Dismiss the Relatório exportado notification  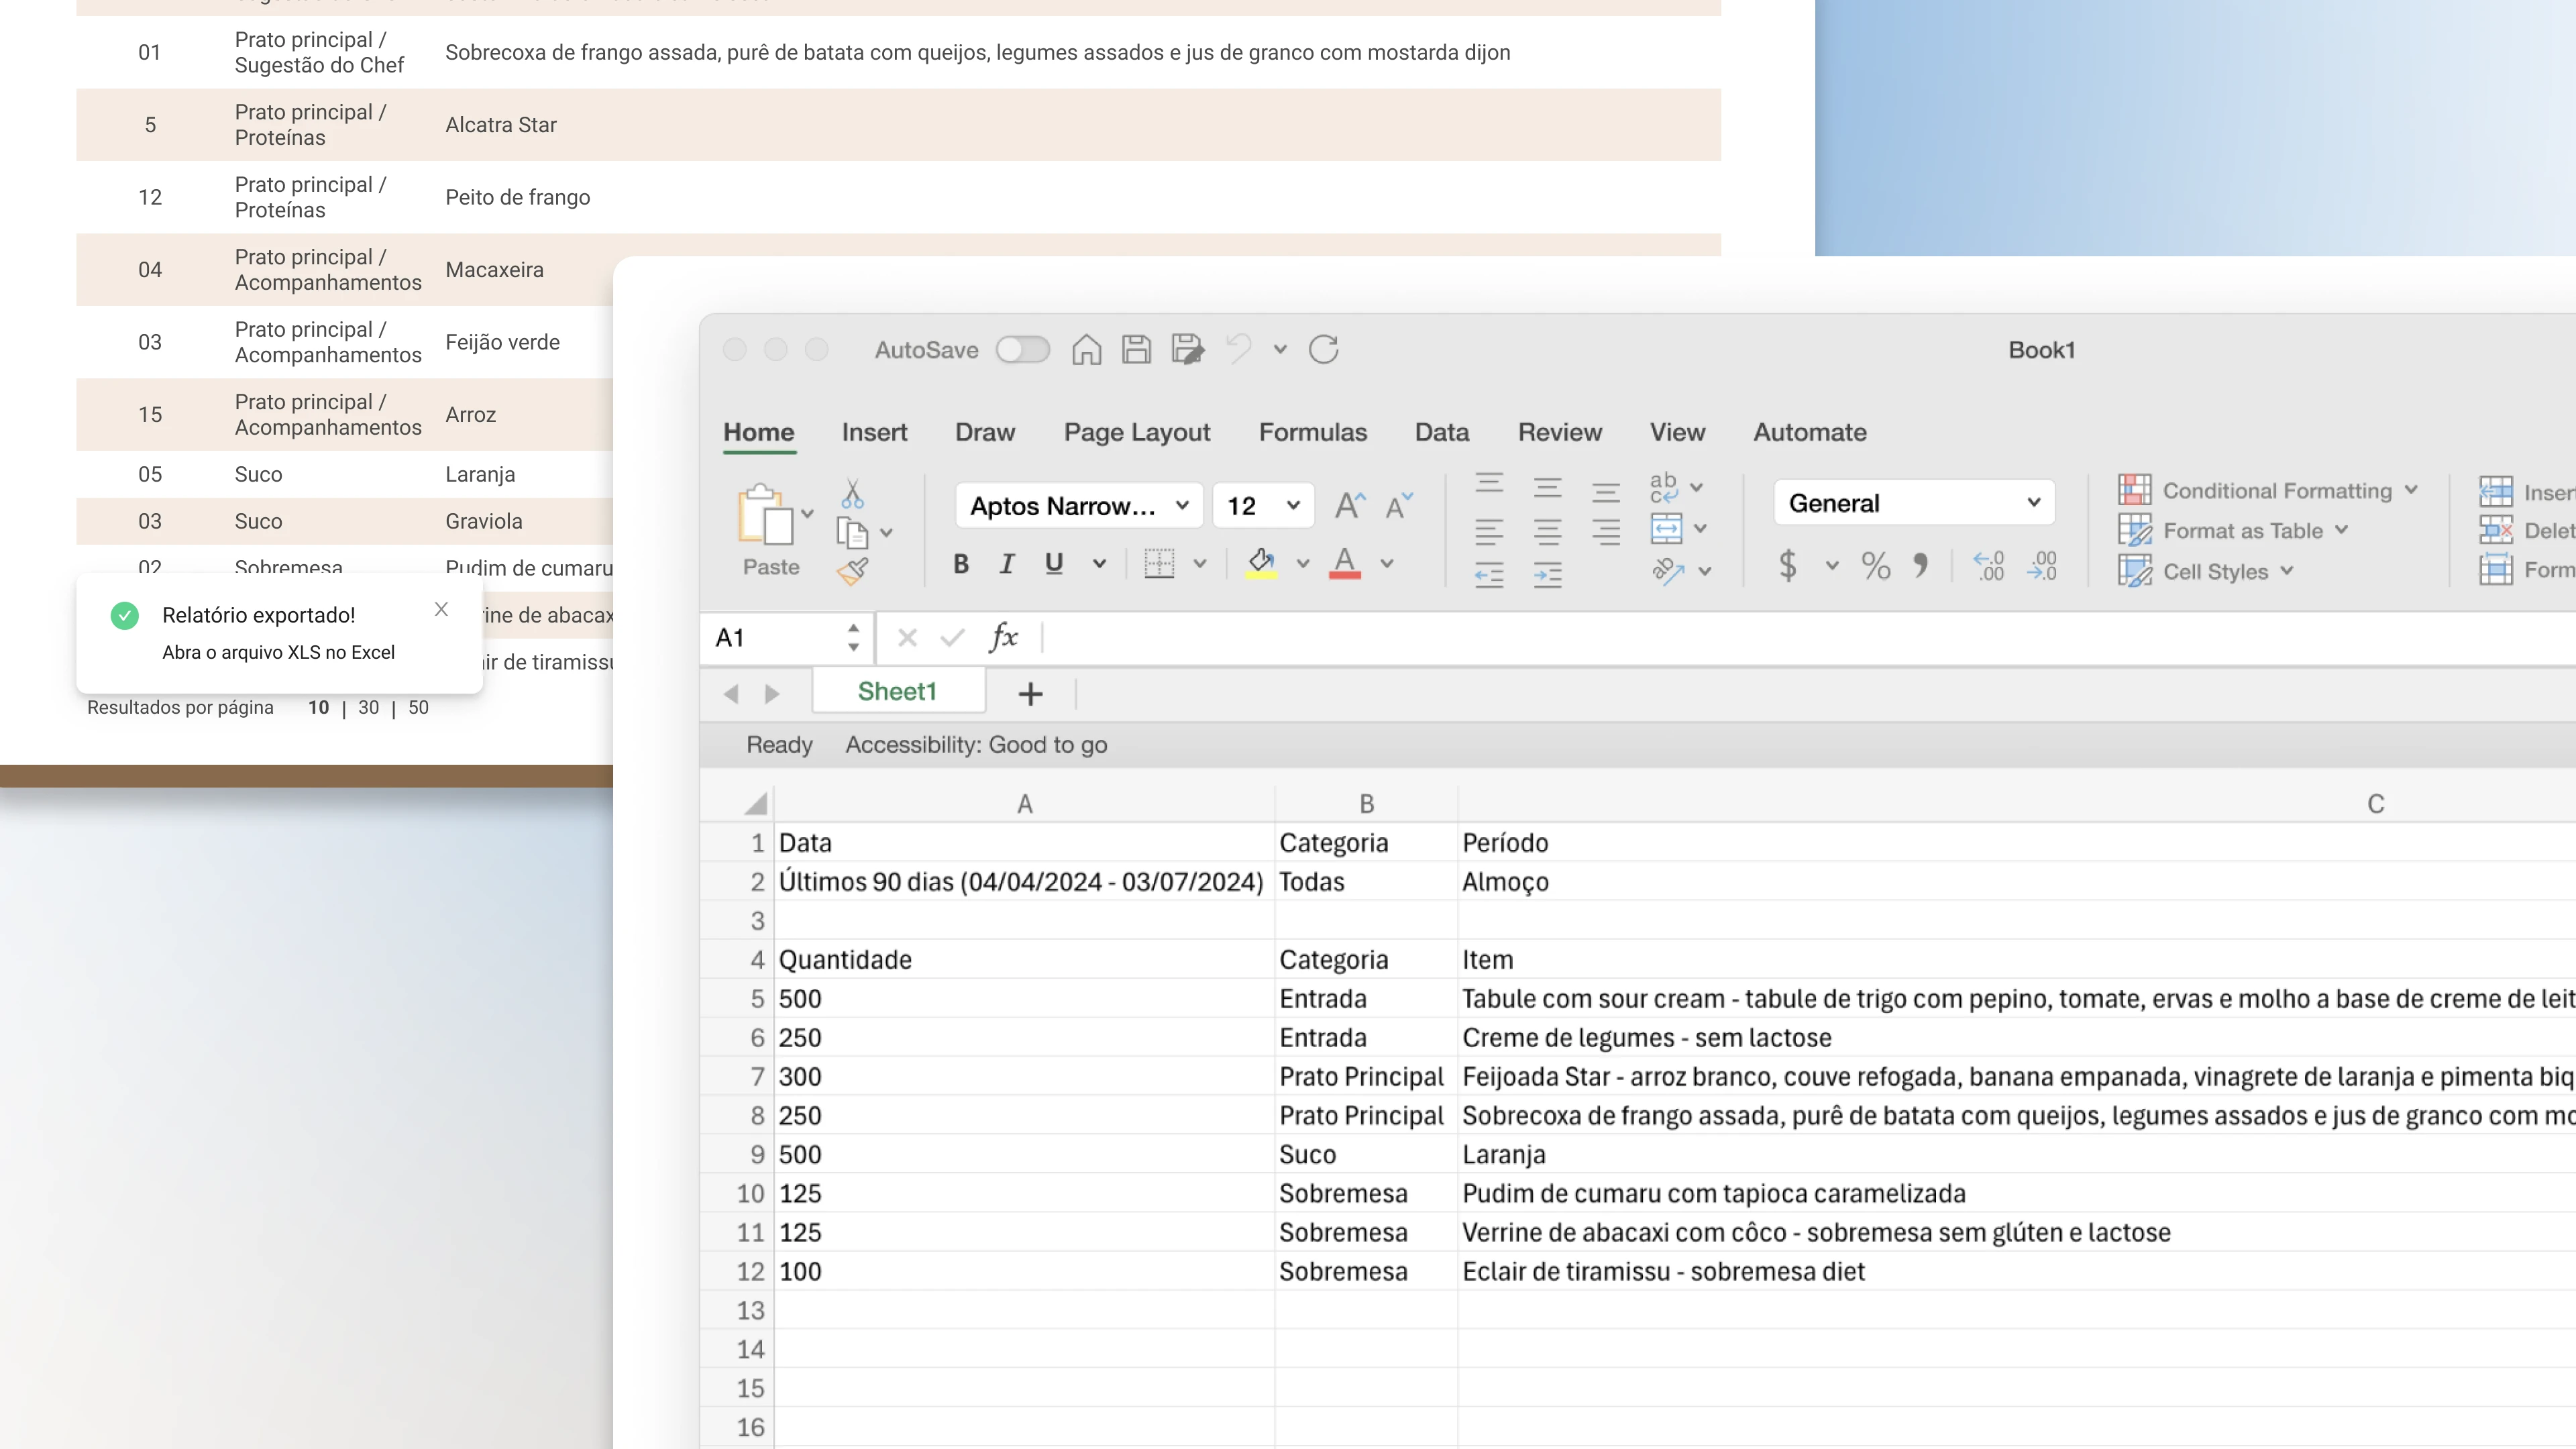[x=441, y=609]
